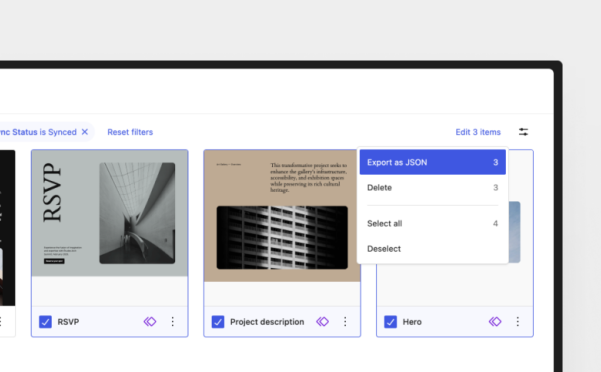
Task: Click the sync diamond icon on Project description
Action: pyautogui.click(x=322, y=321)
